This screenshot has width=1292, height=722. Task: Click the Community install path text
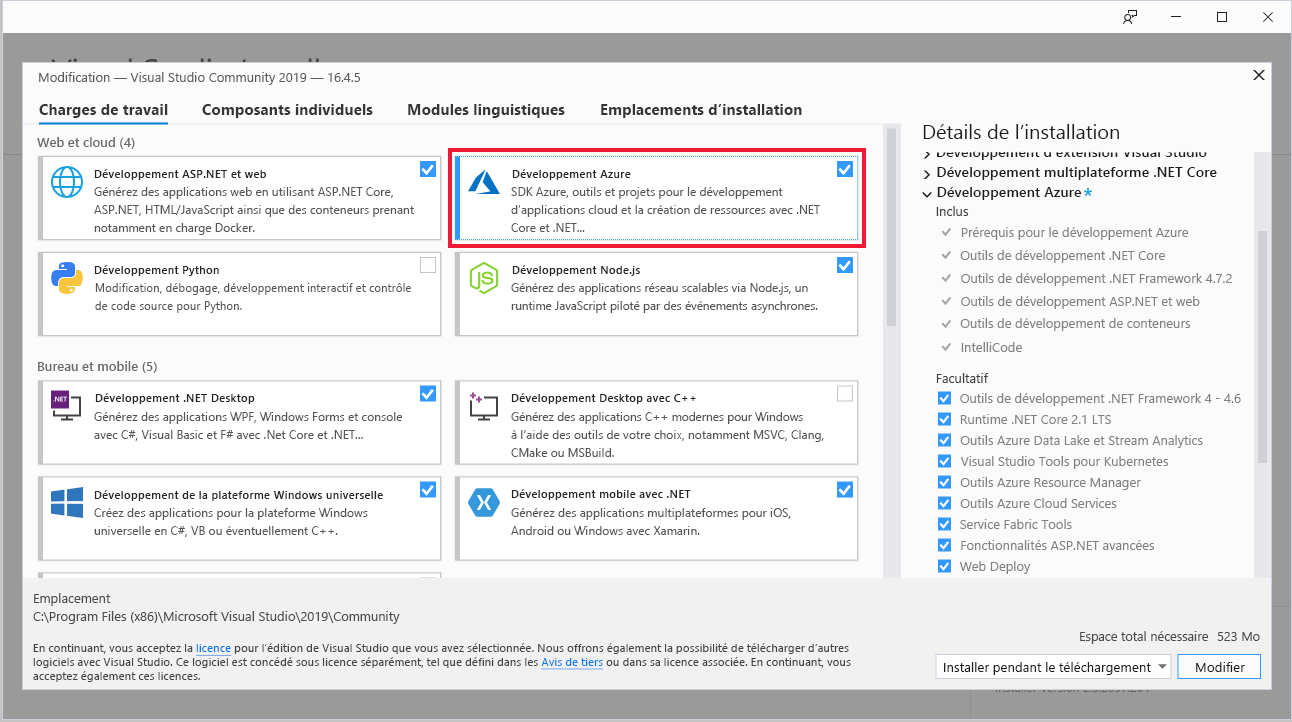(216, 617)
